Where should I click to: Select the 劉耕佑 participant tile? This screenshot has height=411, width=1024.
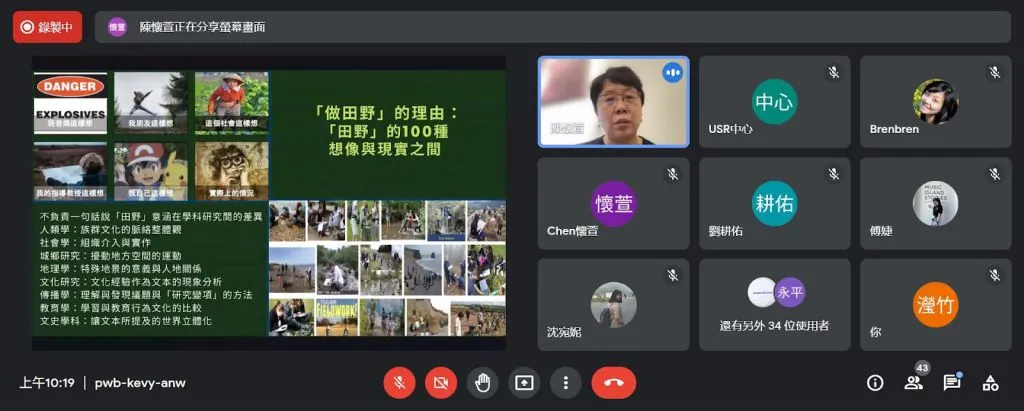click(774, 203)
